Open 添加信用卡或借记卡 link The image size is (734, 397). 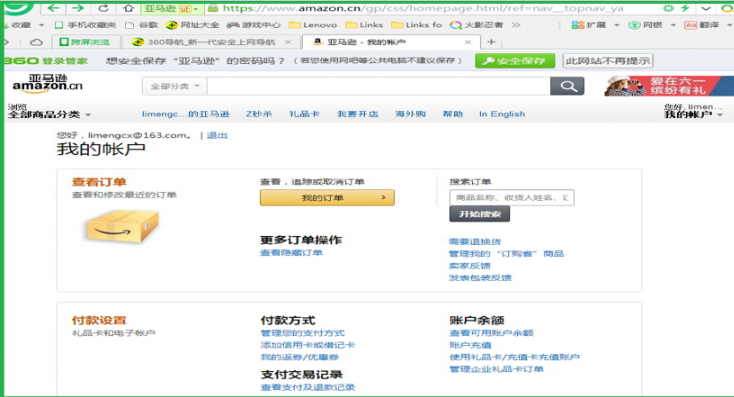[x=308, y=345]
